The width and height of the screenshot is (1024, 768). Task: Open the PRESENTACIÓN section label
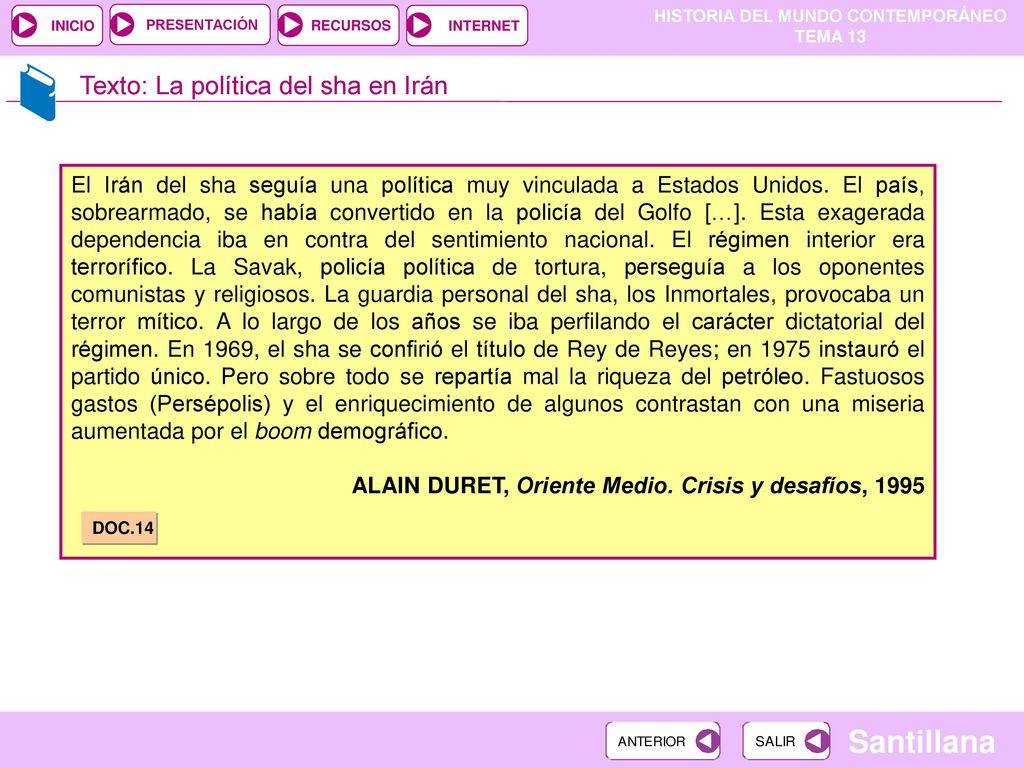click(202, 25)
